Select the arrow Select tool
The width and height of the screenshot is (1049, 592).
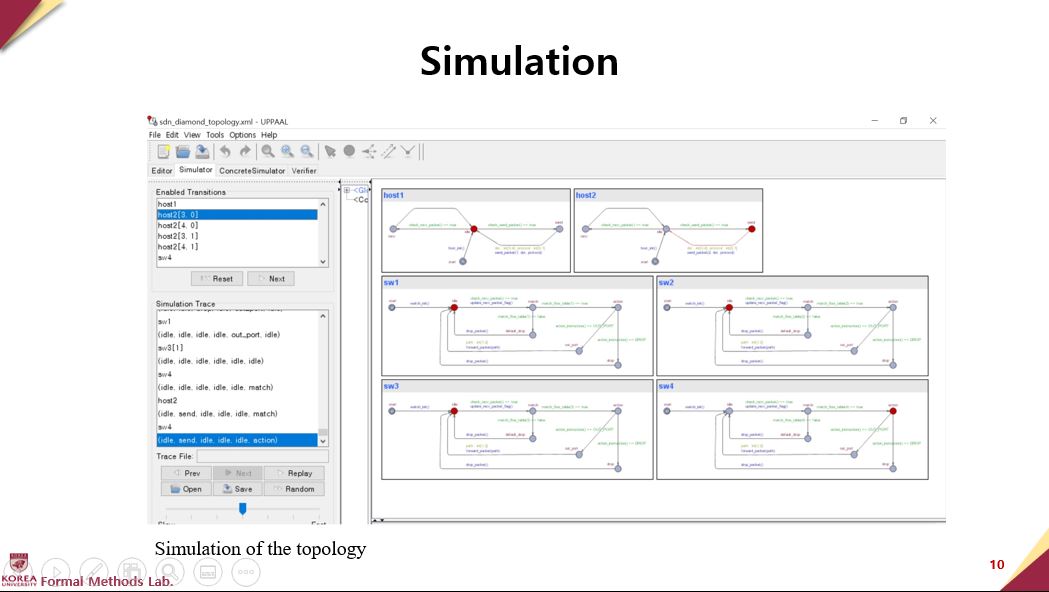tap(330, 152)
